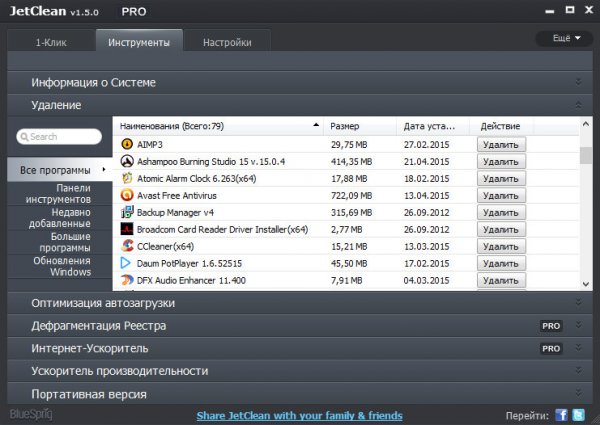Select Все программы category
The height and width of the screenshot is (425, 600).
[x=60, y=169]
